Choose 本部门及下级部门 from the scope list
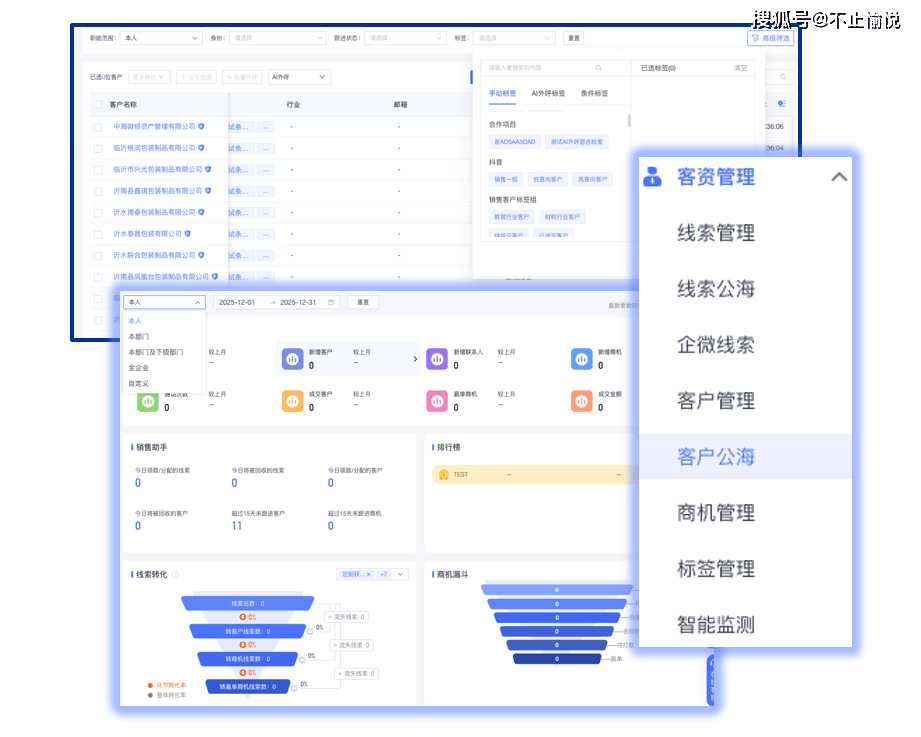 (x=155, y=352)
